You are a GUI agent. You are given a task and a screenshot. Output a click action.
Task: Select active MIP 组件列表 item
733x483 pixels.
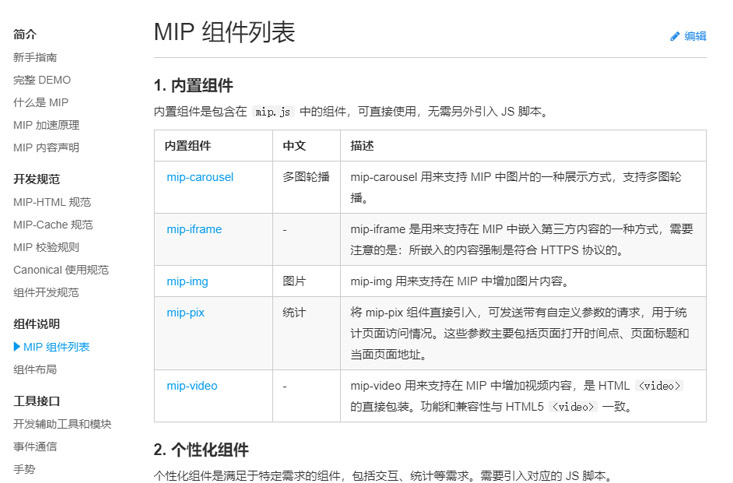coord(56,346)
